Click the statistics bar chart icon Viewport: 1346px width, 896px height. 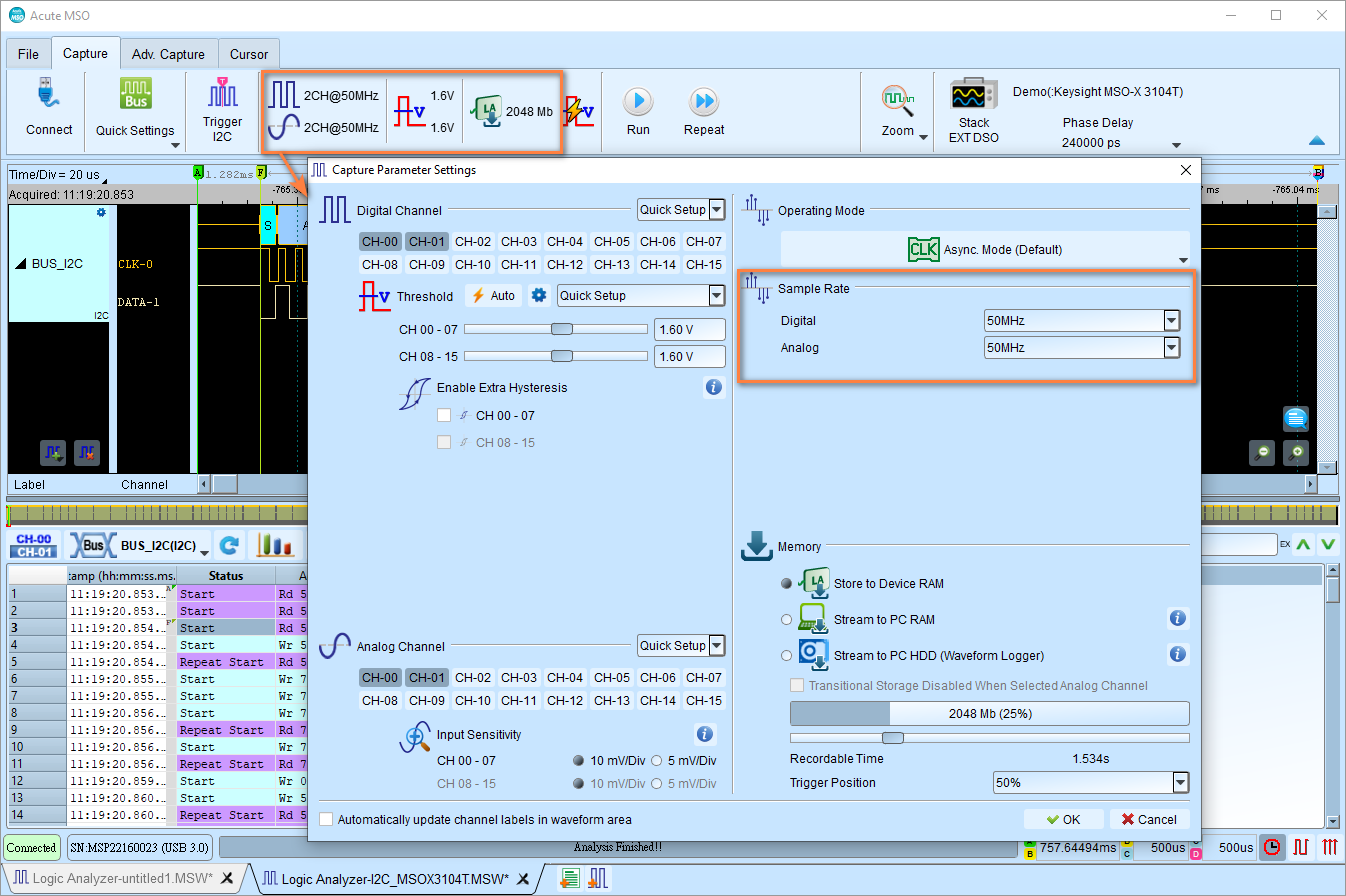click(274, 546)
